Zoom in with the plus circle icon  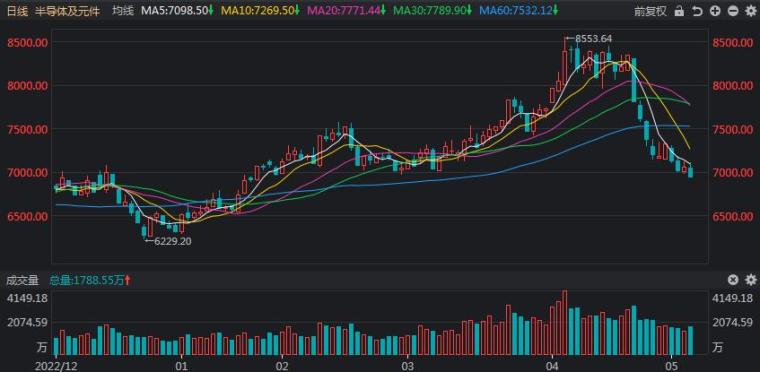pyautogui.click(x=715, y=11)
